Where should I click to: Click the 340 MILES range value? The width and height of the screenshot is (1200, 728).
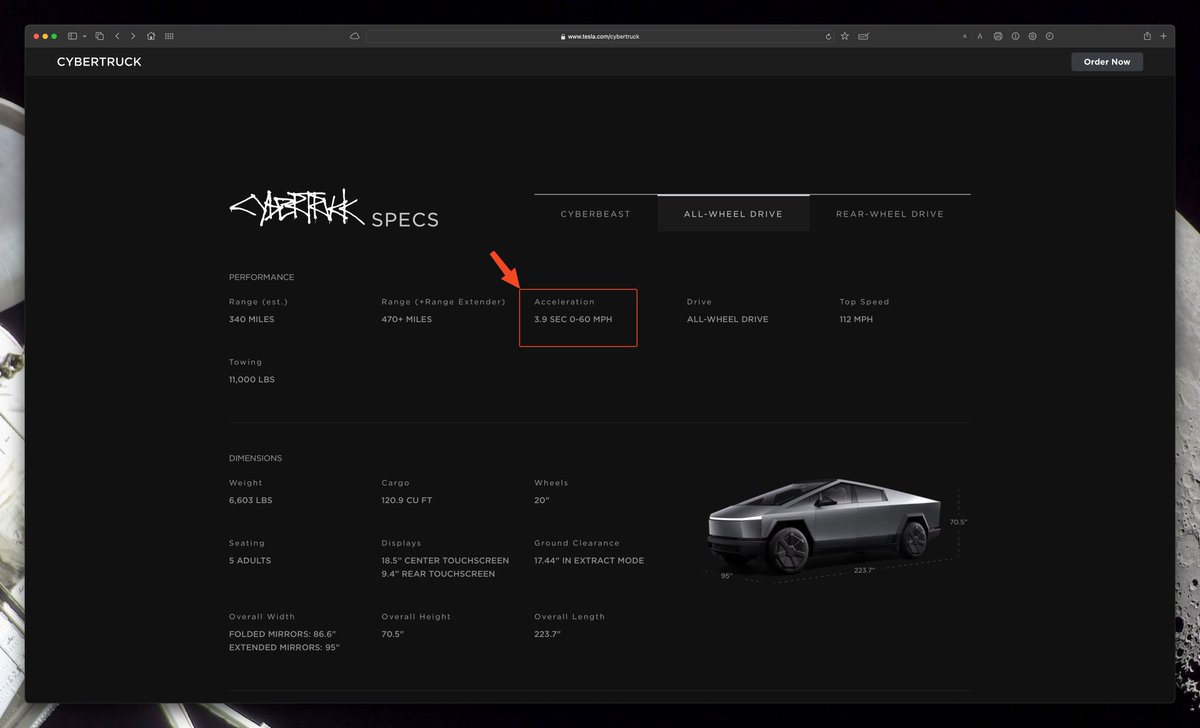(252, 320)
